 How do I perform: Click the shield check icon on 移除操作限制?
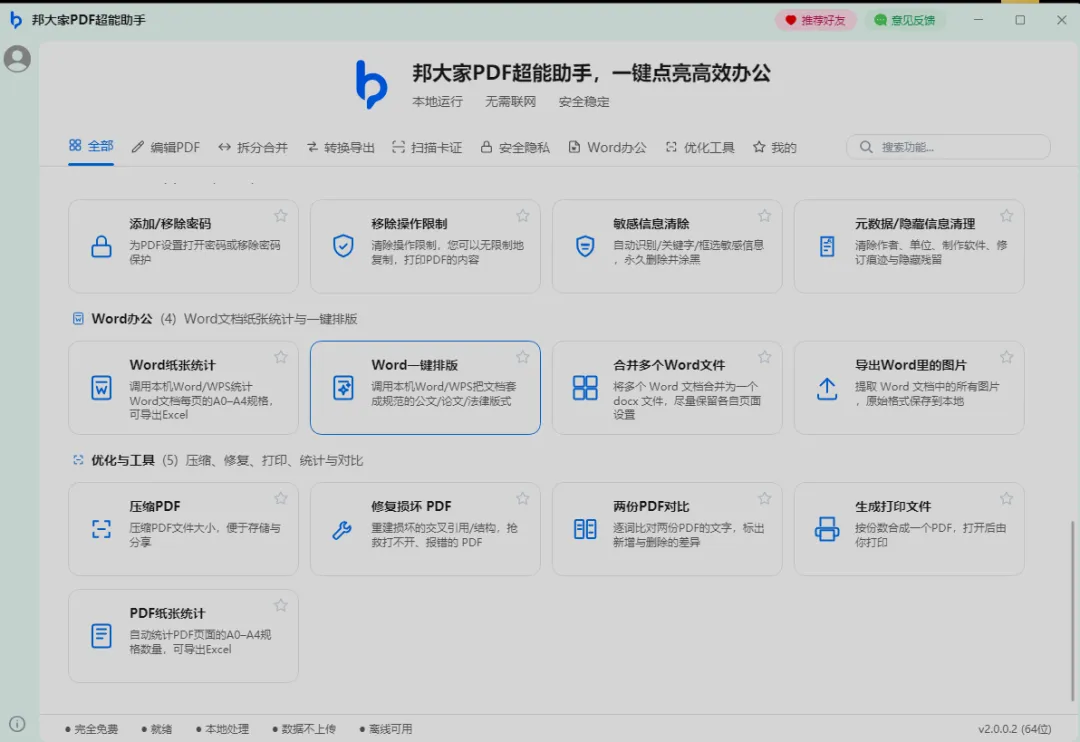(343, 245)
